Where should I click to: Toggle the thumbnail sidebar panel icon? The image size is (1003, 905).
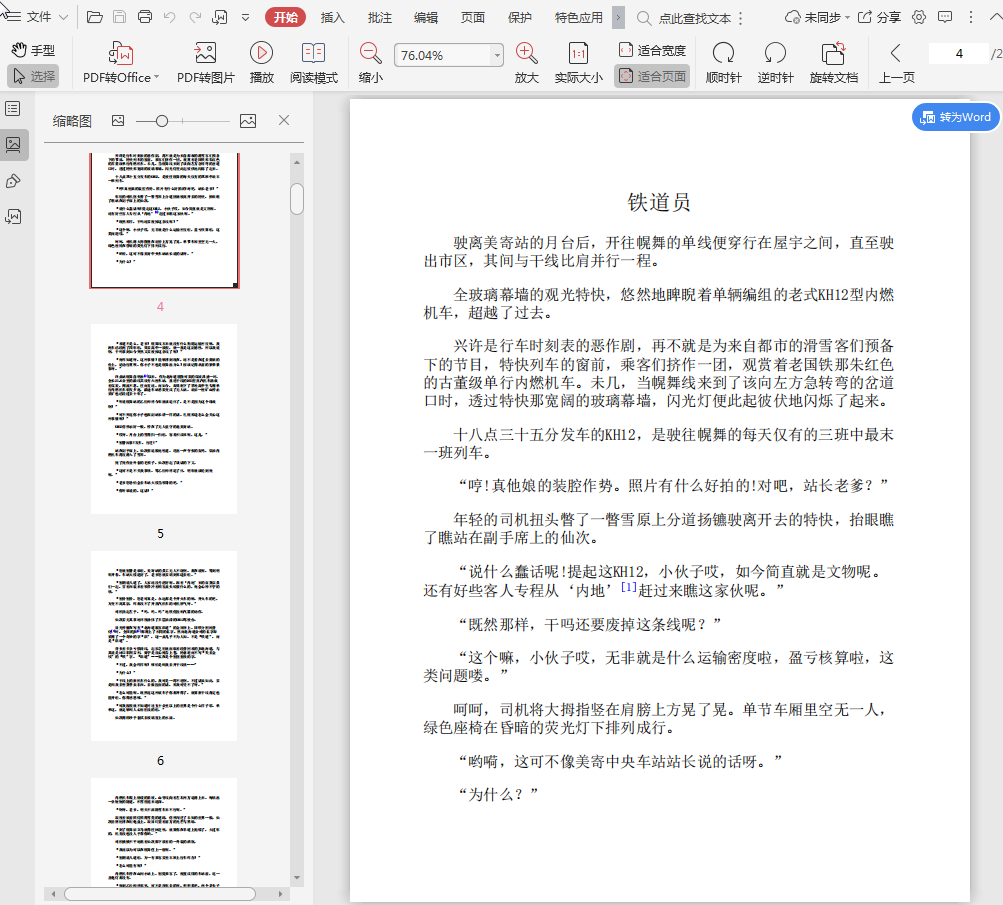coord(13,145)
